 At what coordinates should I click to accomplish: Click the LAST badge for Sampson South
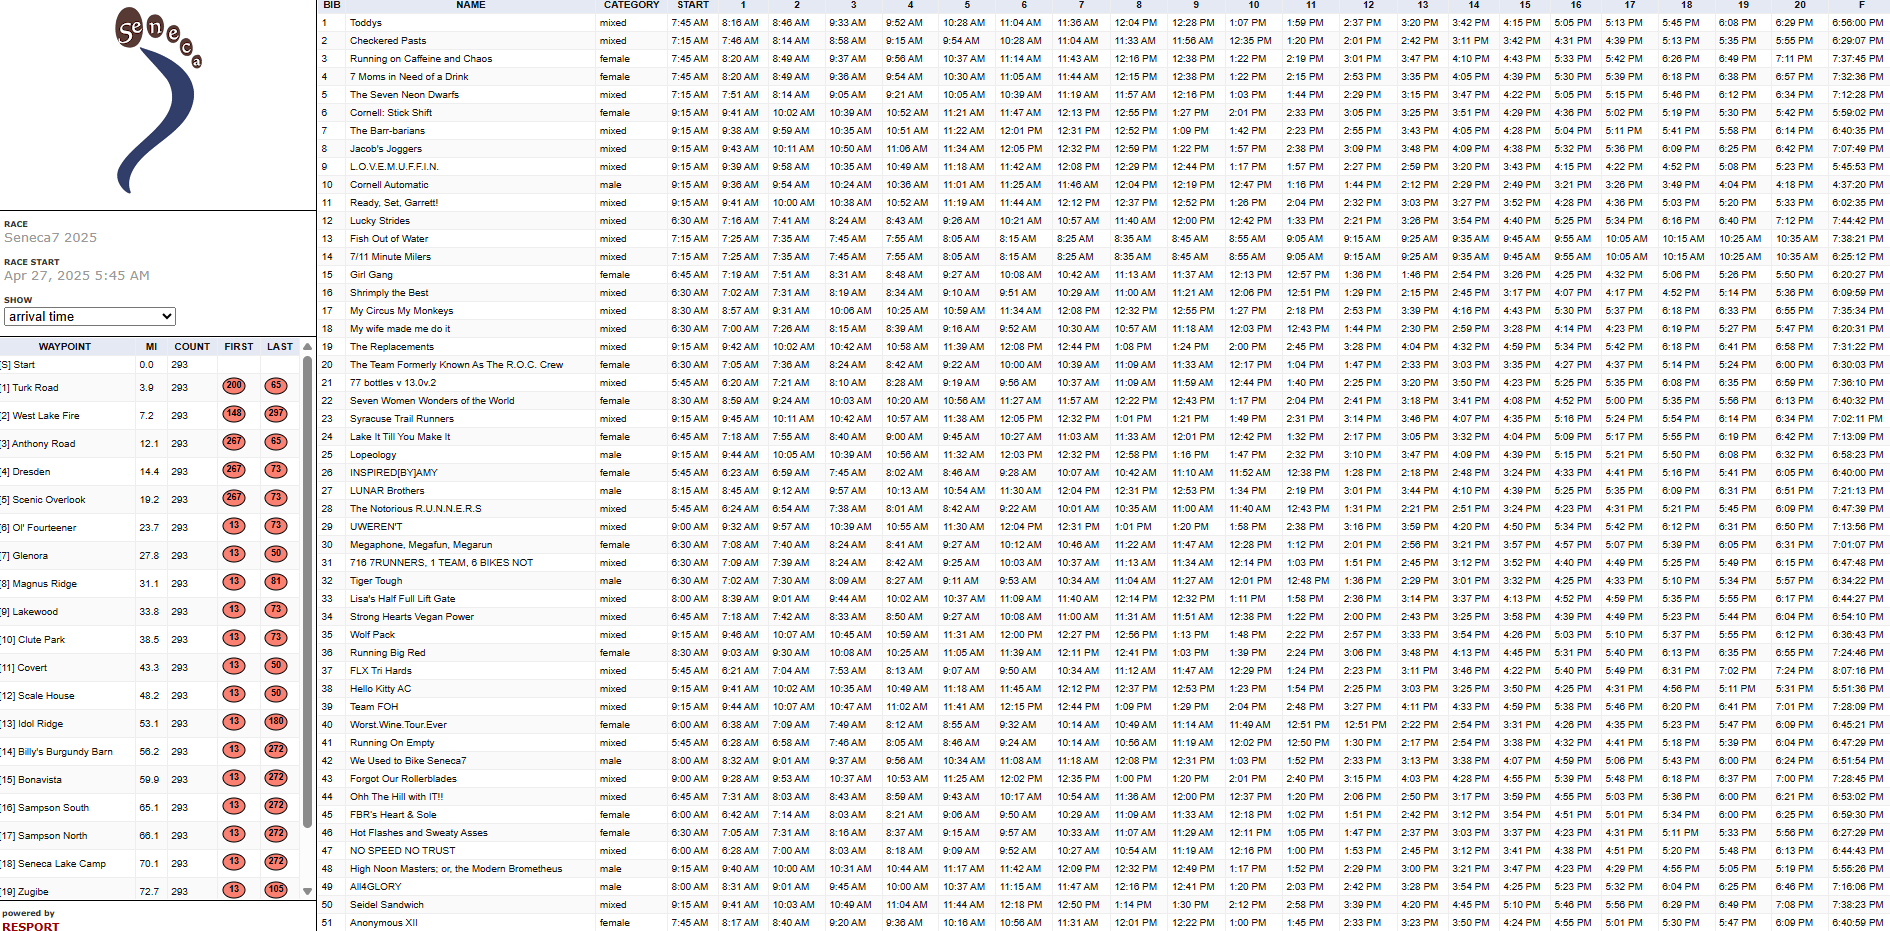(276, 806)
